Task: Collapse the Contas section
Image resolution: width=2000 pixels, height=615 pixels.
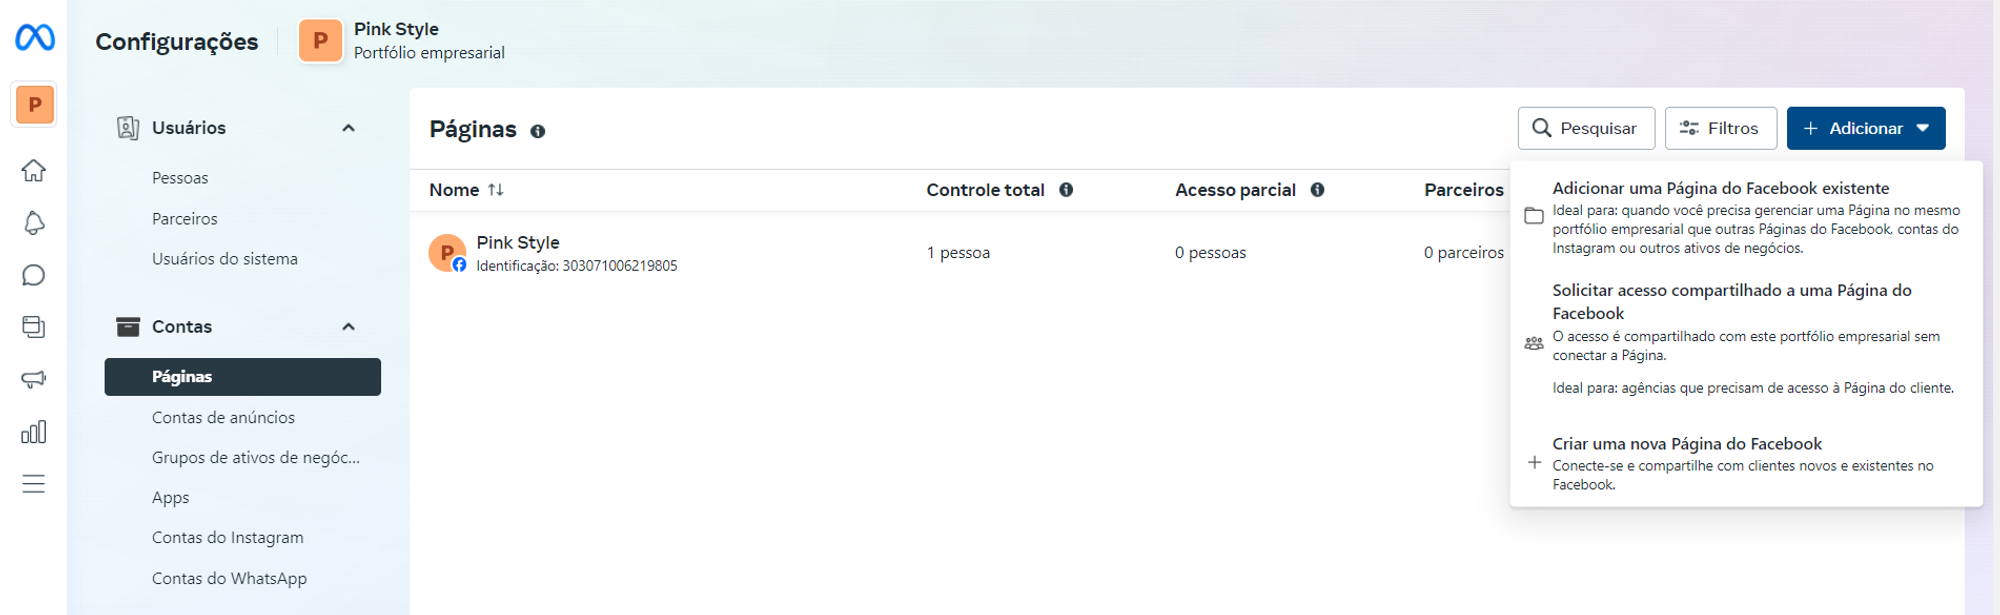Action: [x=348, y=327]
